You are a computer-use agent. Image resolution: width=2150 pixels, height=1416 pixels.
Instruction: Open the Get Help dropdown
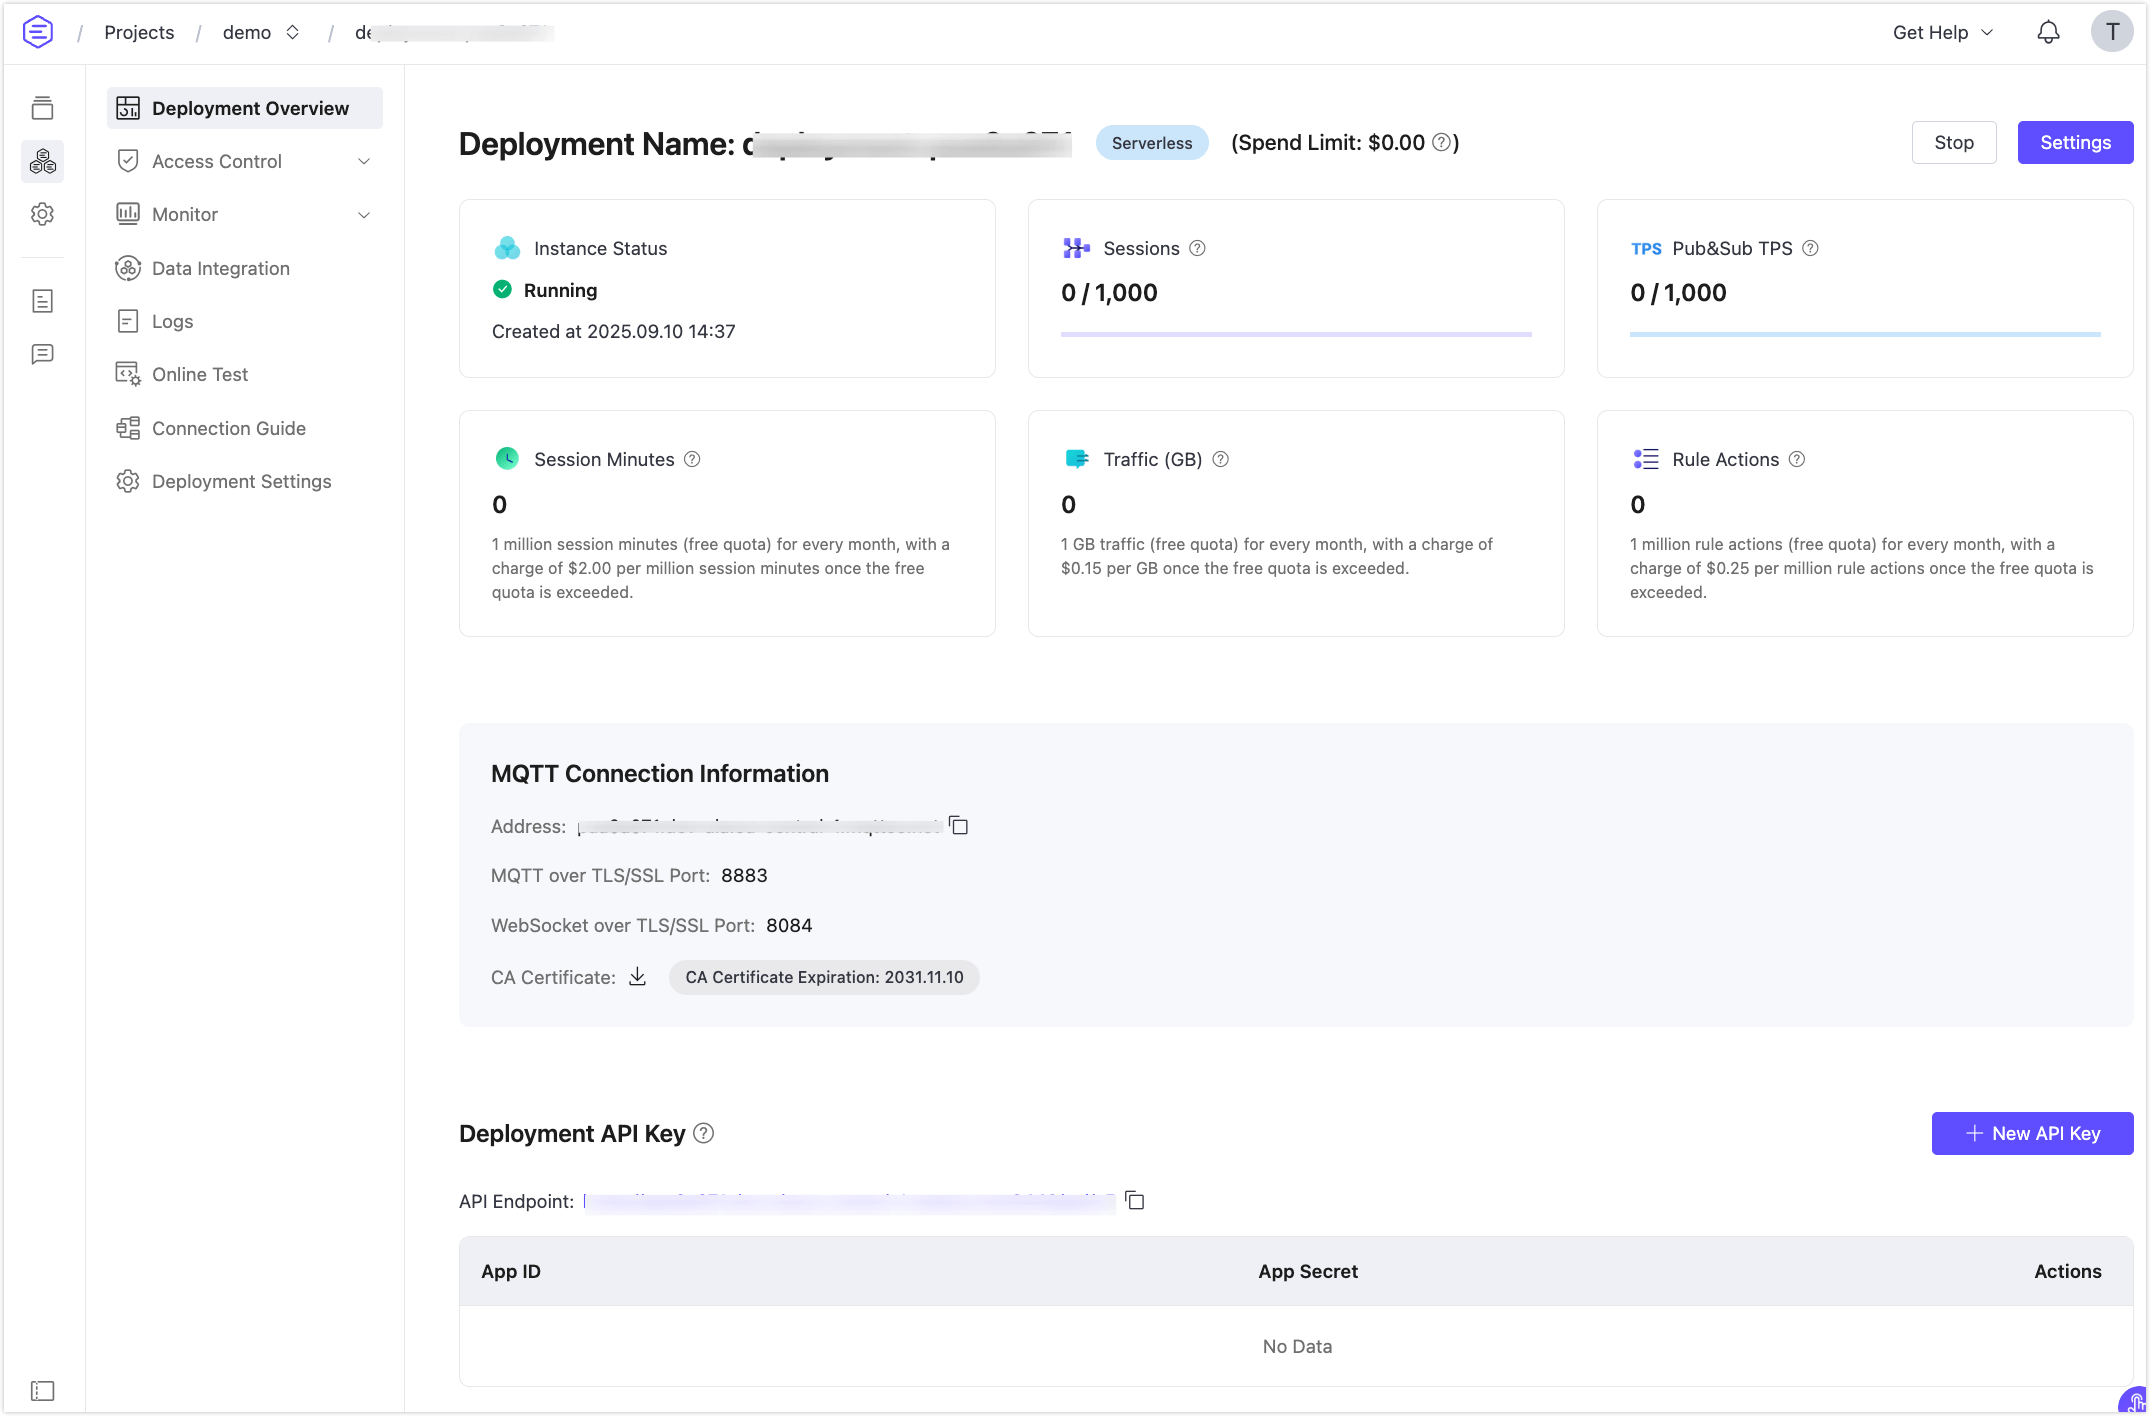tap(1940, 31)
